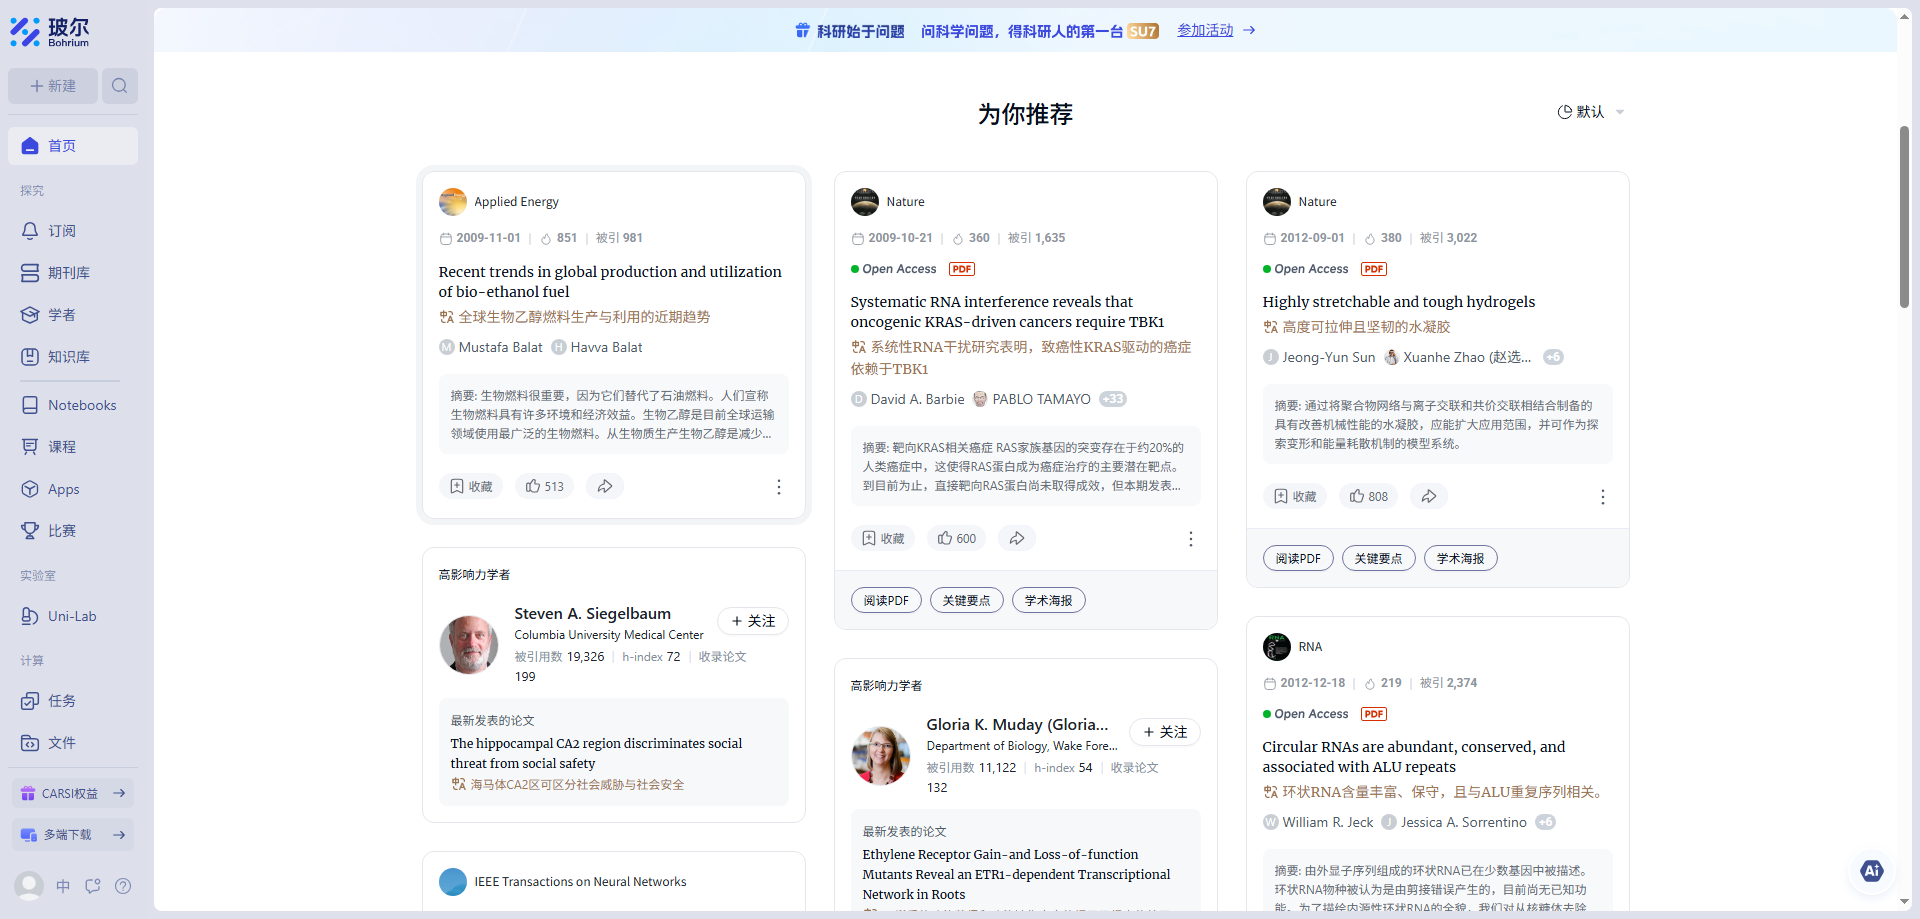
Task: Follow scholar Steven A. Siegelbaum
Action: pos(753,621)
